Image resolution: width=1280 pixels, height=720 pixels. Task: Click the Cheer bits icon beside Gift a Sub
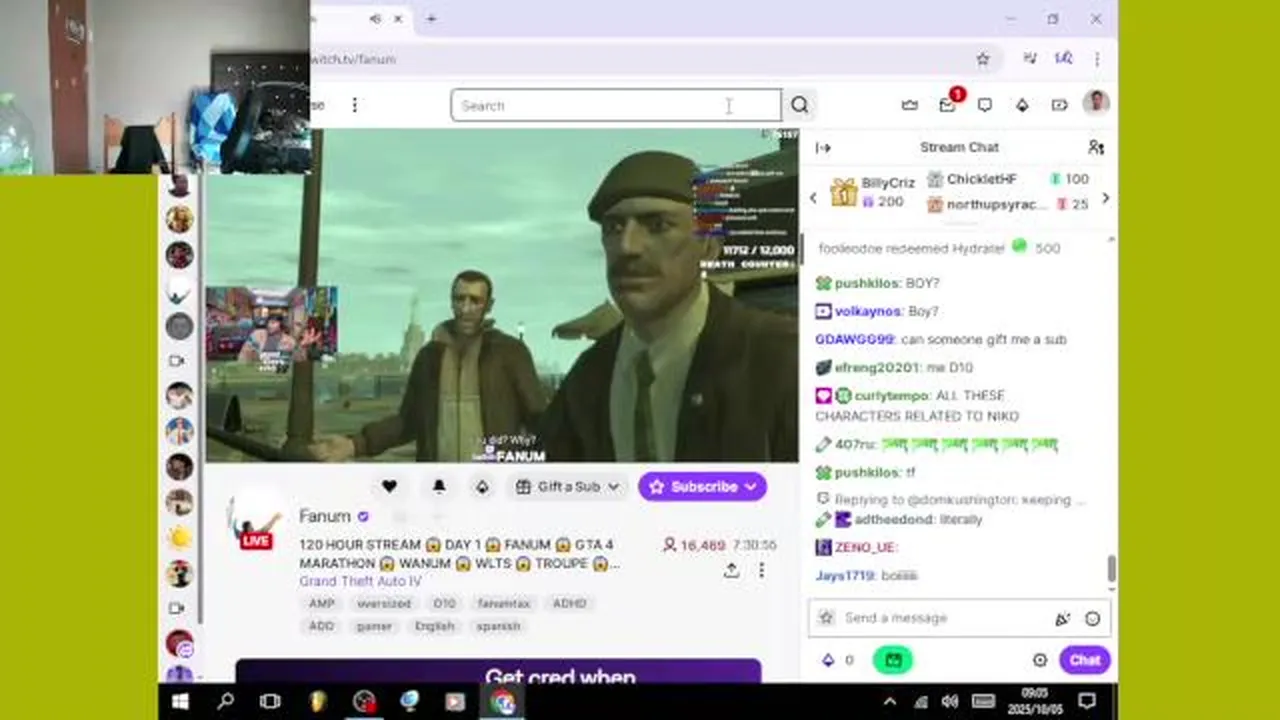pos(482,486)
